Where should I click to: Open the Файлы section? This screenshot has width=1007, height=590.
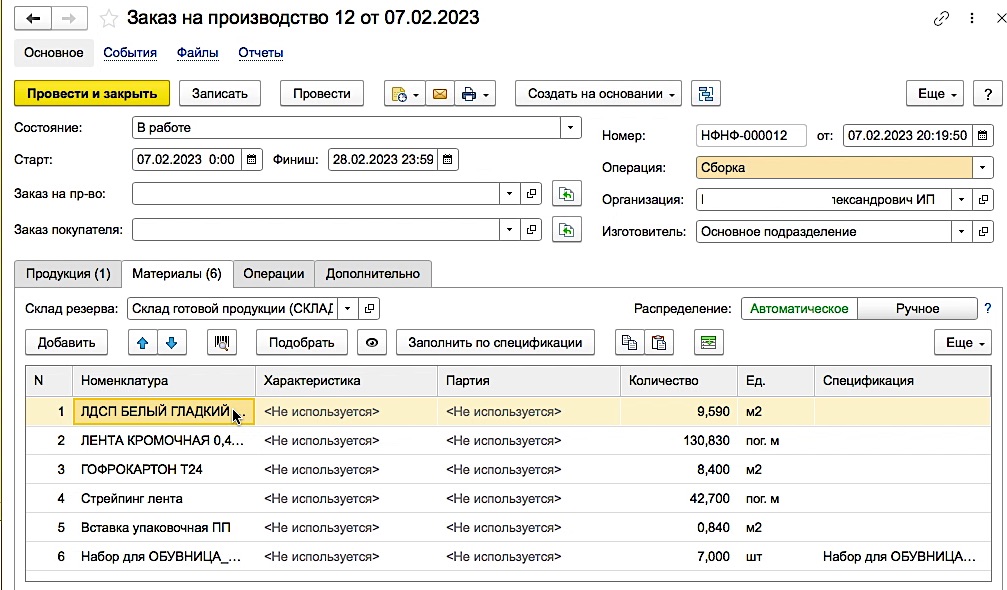pyautogui.click(x=197, y=53)
